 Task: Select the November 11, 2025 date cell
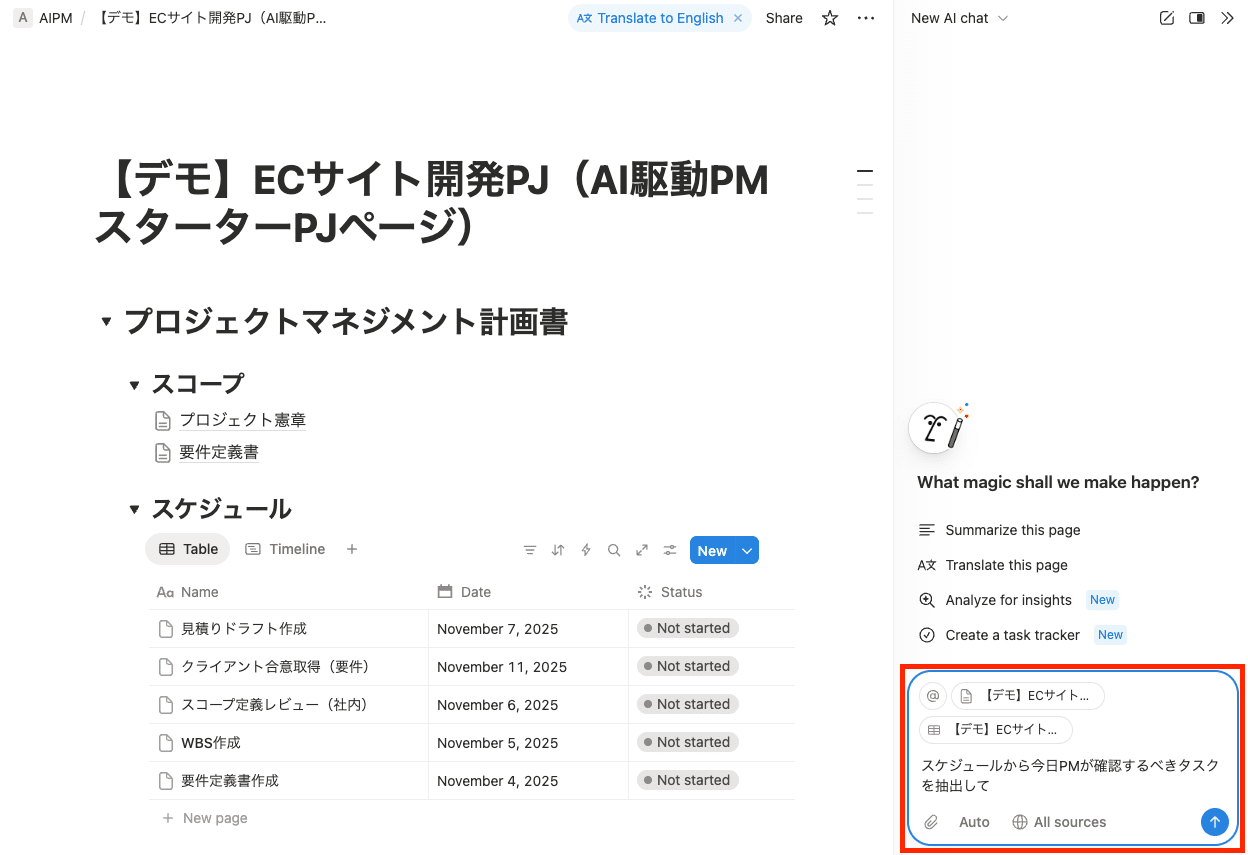(528, 667)
